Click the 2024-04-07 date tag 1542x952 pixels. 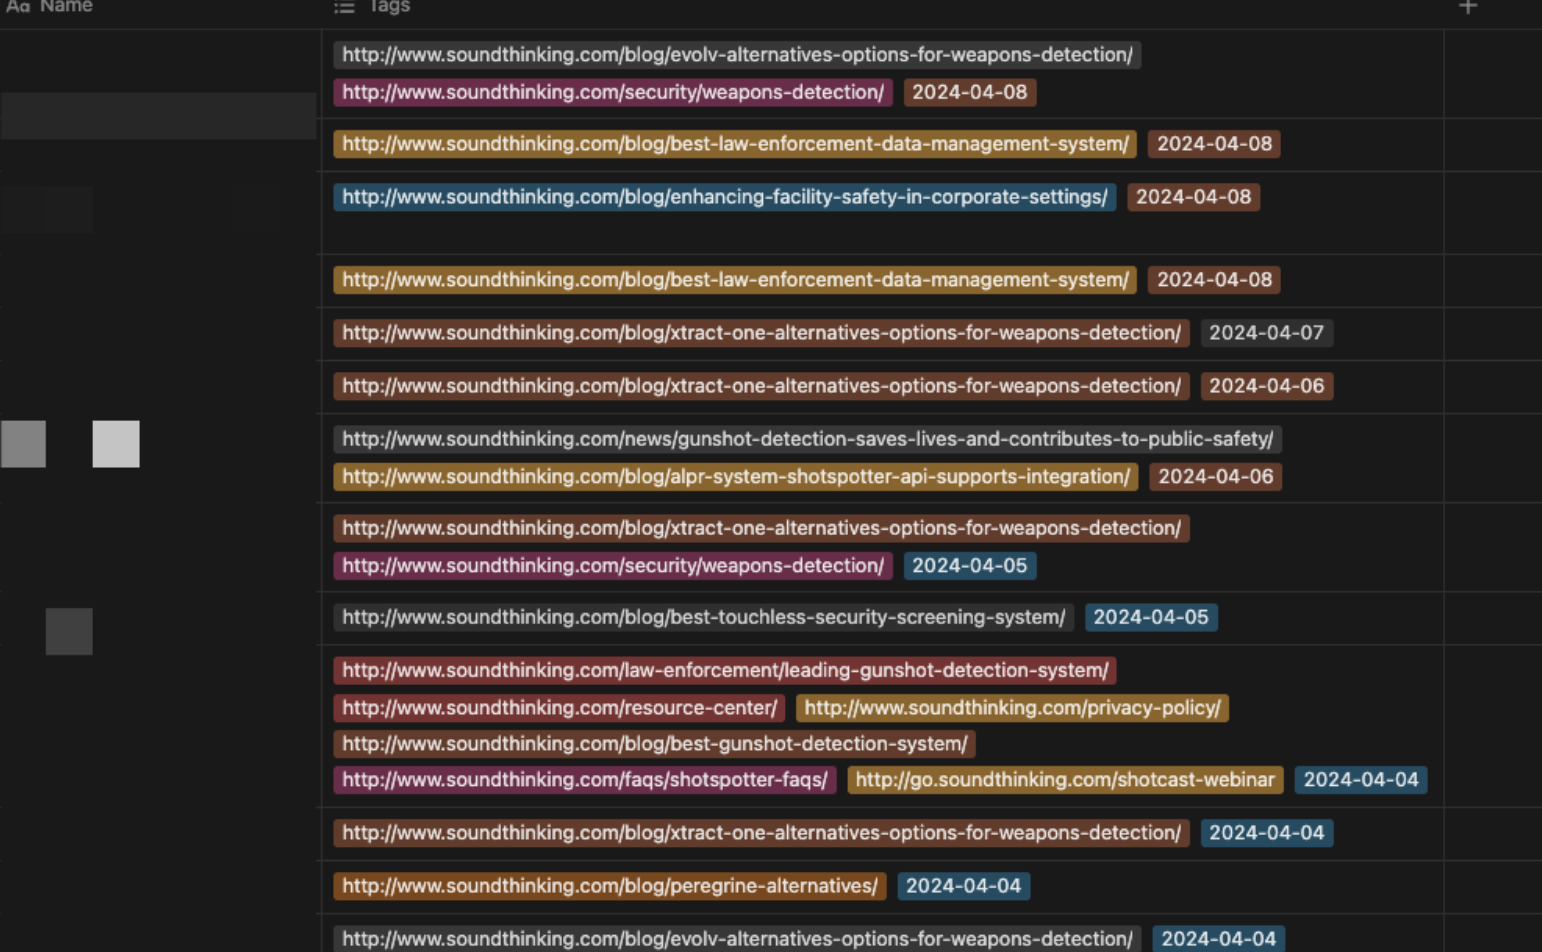click(1266, 333)
